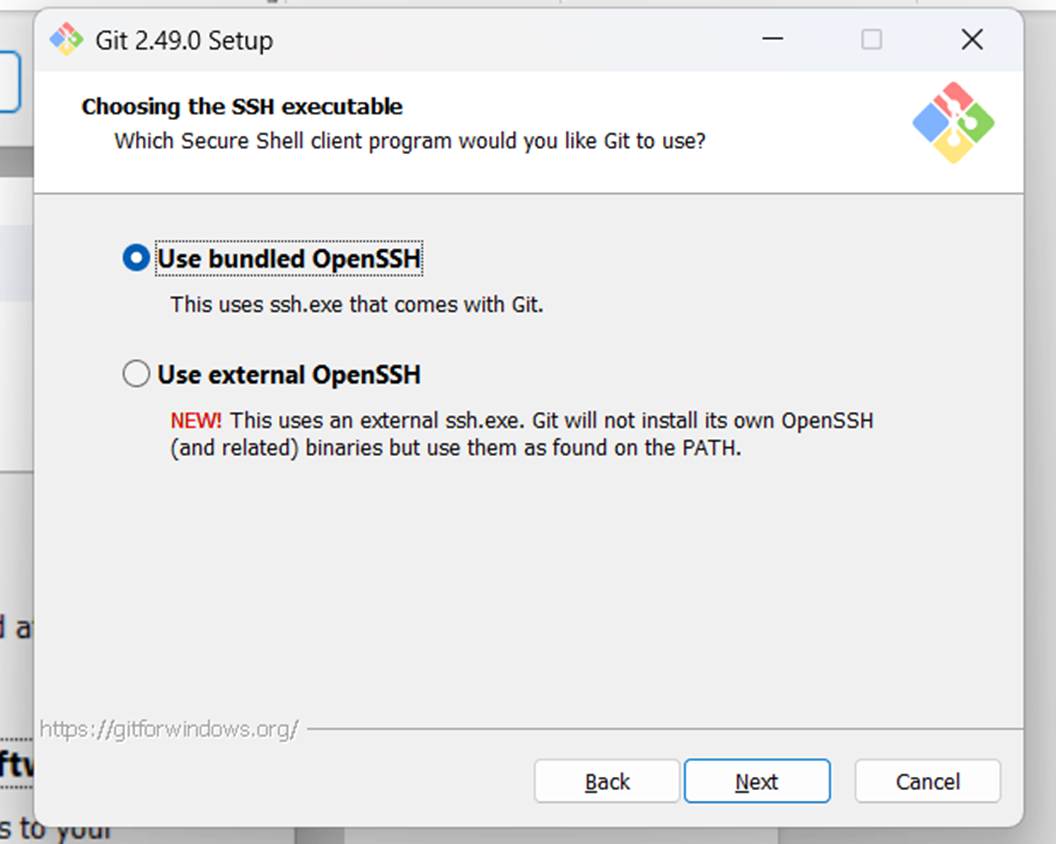Go back with the Back button
This screenshot has width=1056, height=844.
pyautogui.click(x=607, y=781)
